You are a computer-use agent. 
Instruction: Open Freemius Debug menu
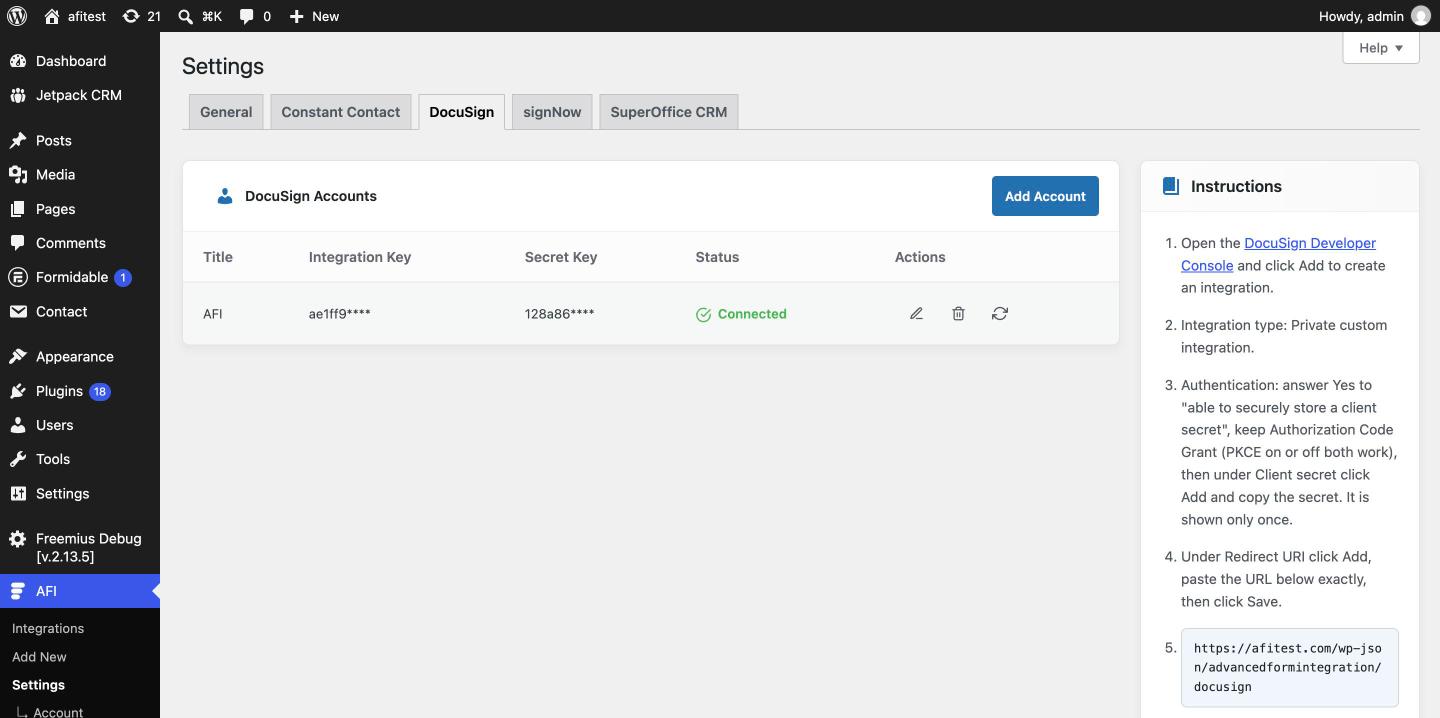pos(80,547)
